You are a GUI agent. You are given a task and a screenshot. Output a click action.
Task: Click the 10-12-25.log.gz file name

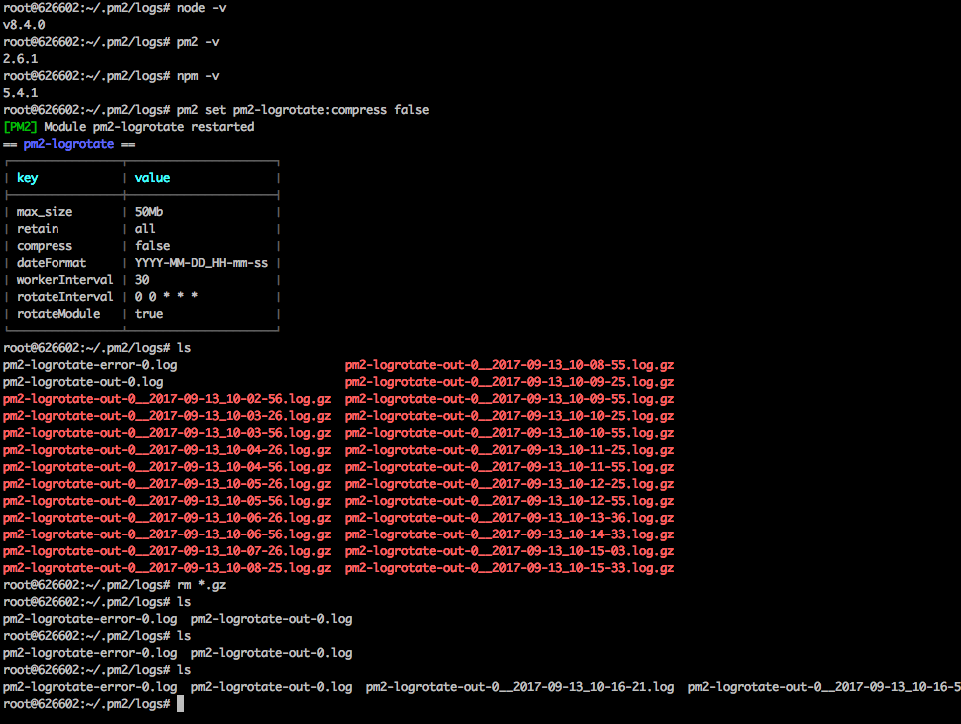(x=509, y=484)
